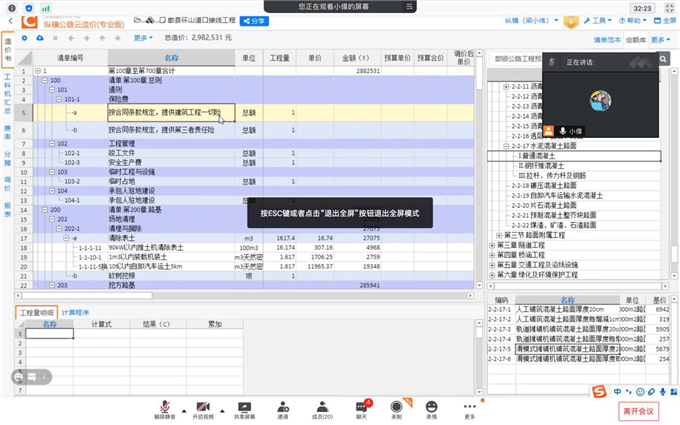Go back with the top-left chevron

[10, 21]
